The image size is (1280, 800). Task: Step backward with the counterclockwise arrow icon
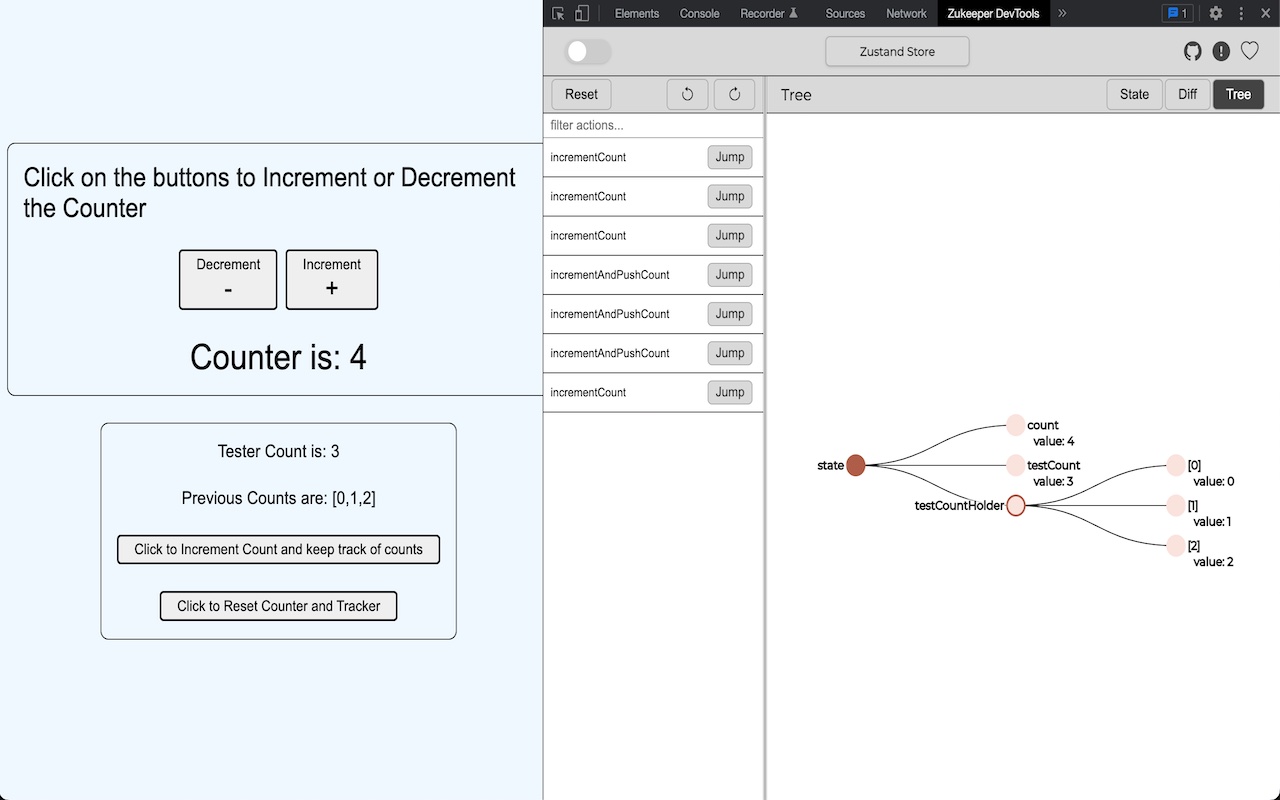687,94
